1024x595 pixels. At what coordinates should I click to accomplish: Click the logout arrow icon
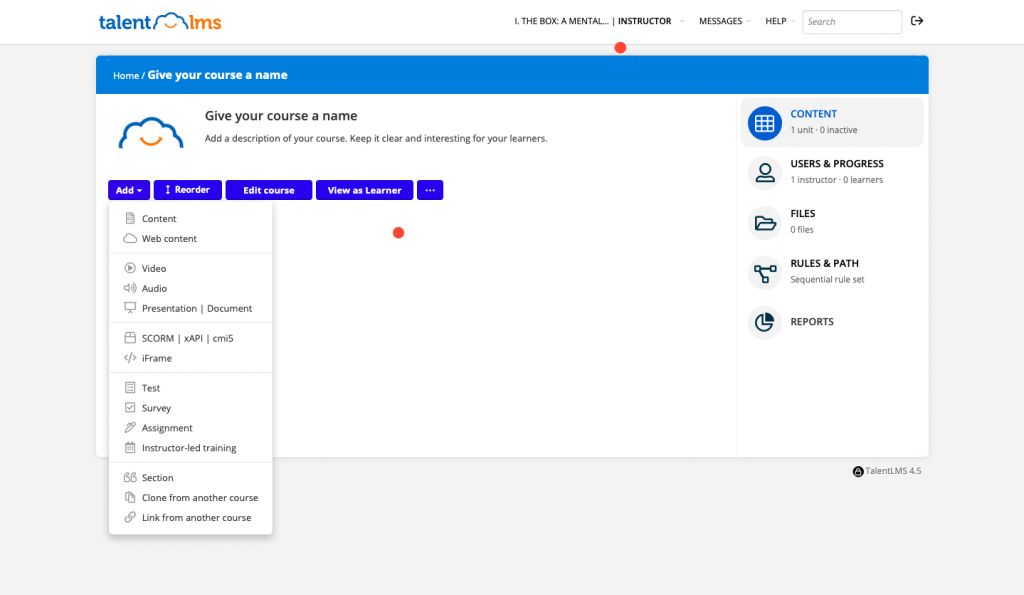[x=917, y=21]
